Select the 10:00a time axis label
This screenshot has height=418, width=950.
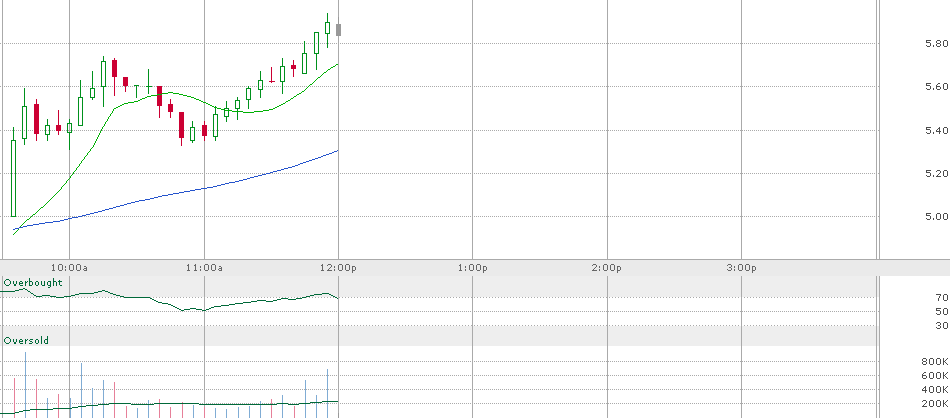pos(69,268)
